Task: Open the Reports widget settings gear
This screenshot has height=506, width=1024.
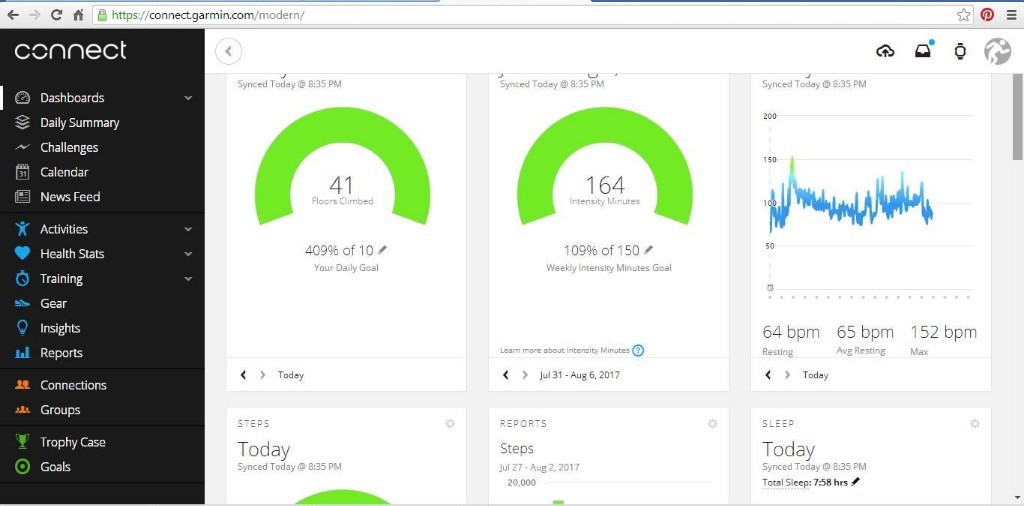Action: click(712, 424)
